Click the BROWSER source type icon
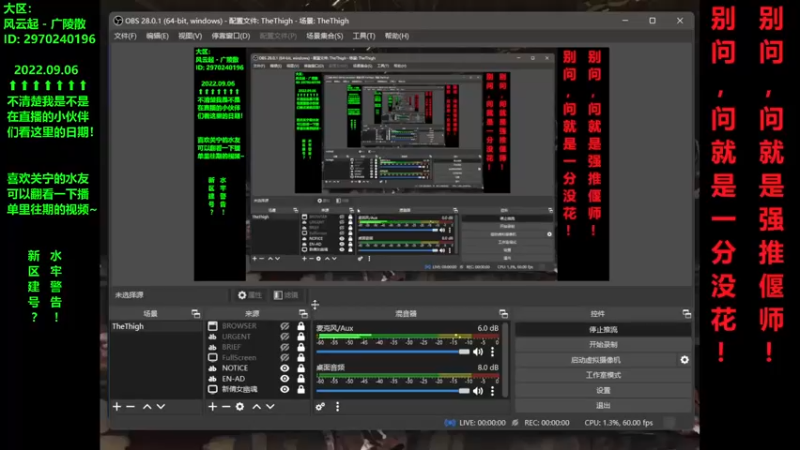The image size is (800, 450). coord(213,326)
